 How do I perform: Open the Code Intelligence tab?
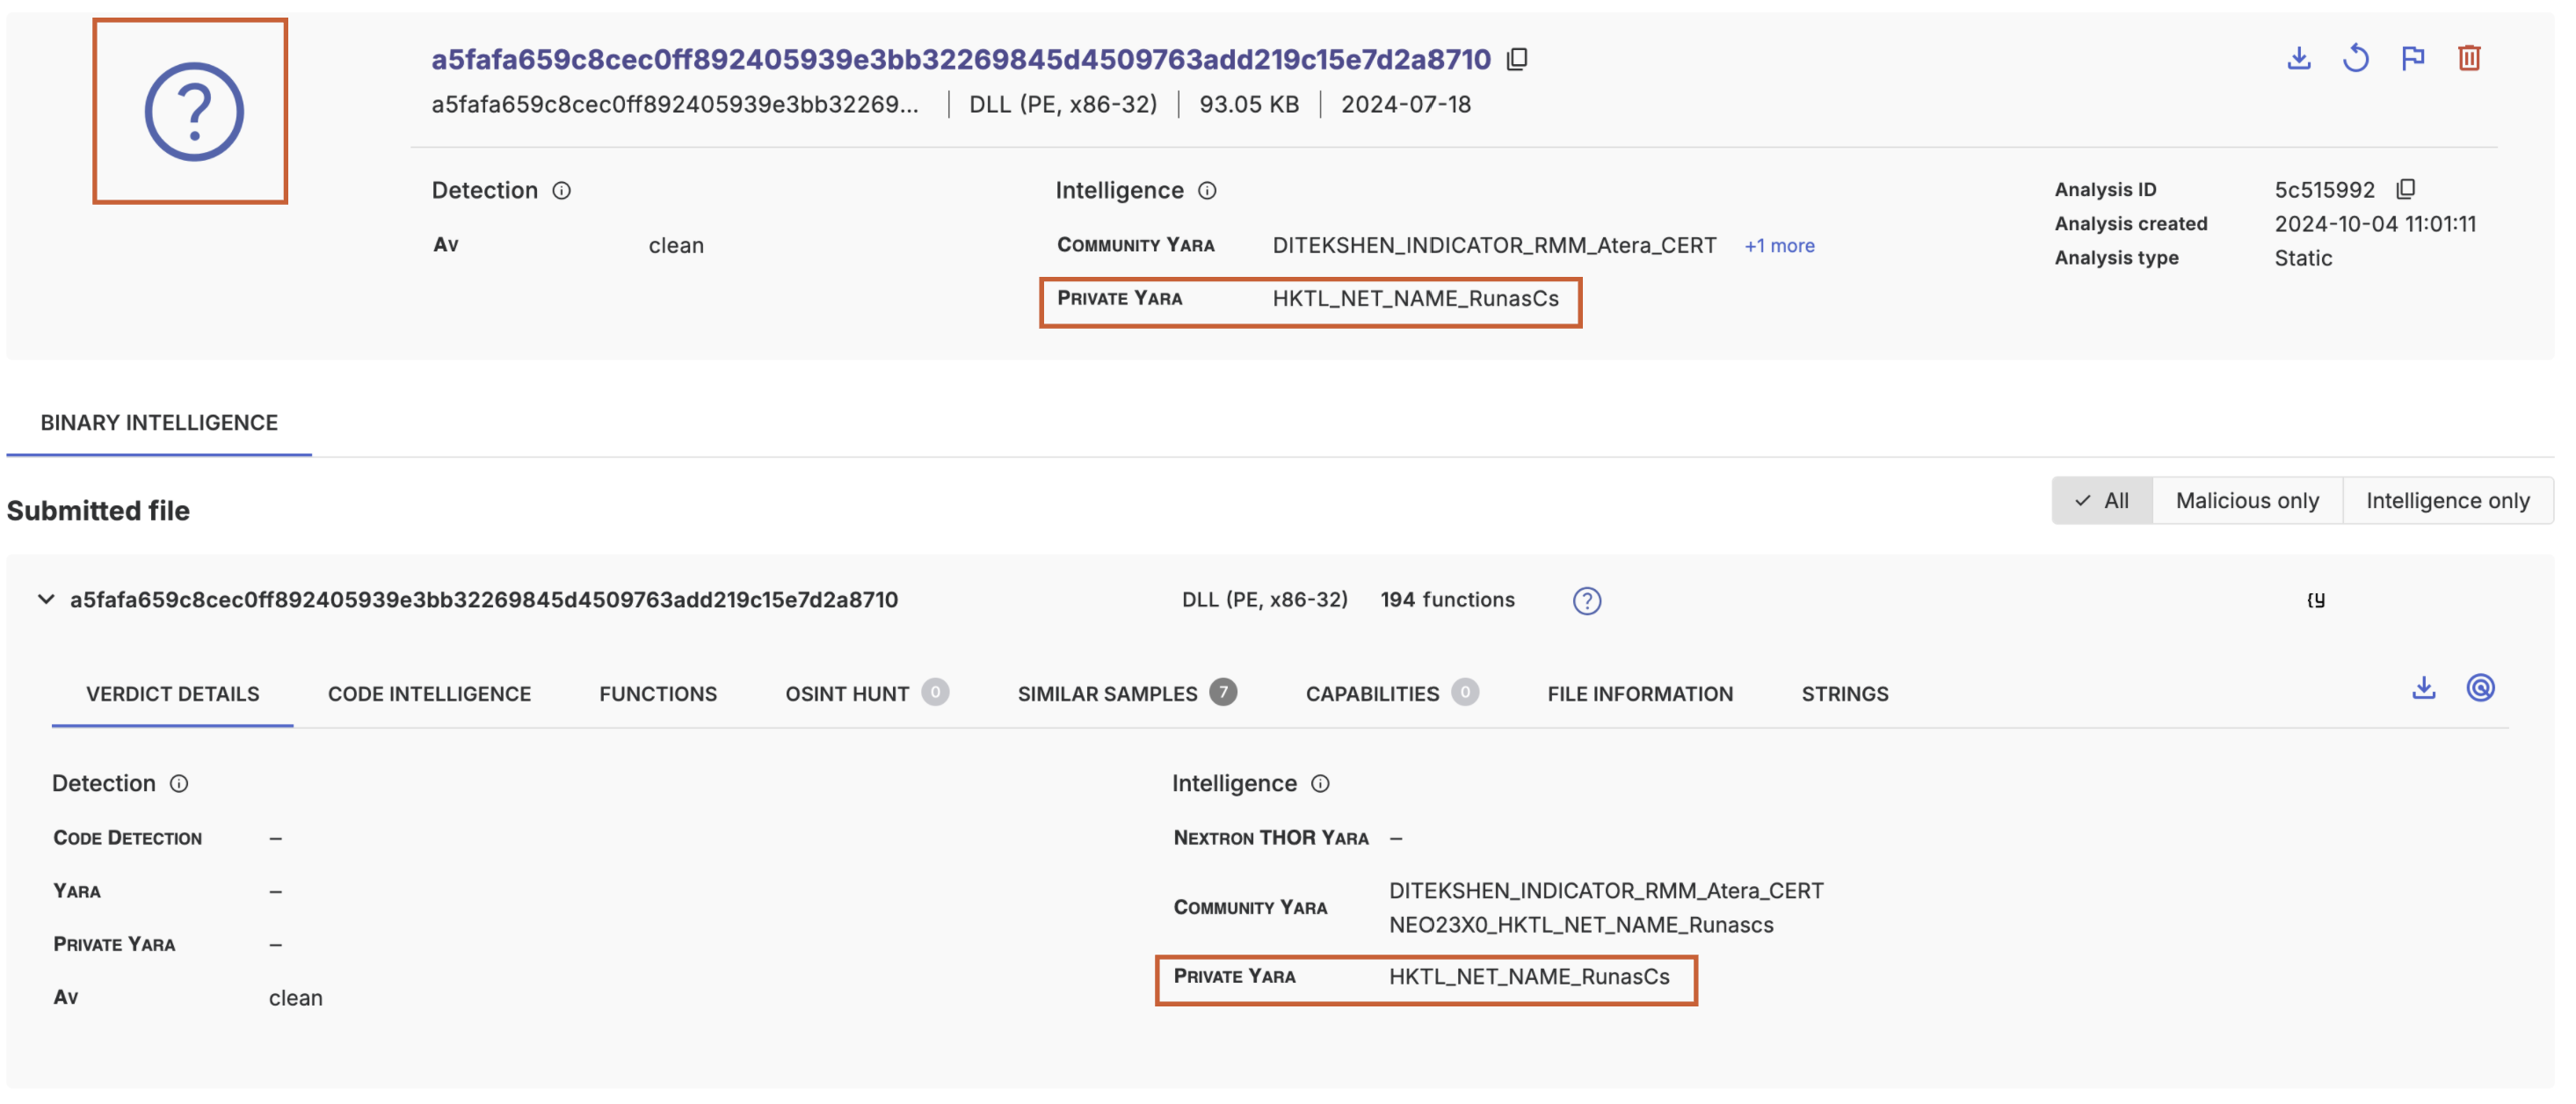[x=429, y=693]
